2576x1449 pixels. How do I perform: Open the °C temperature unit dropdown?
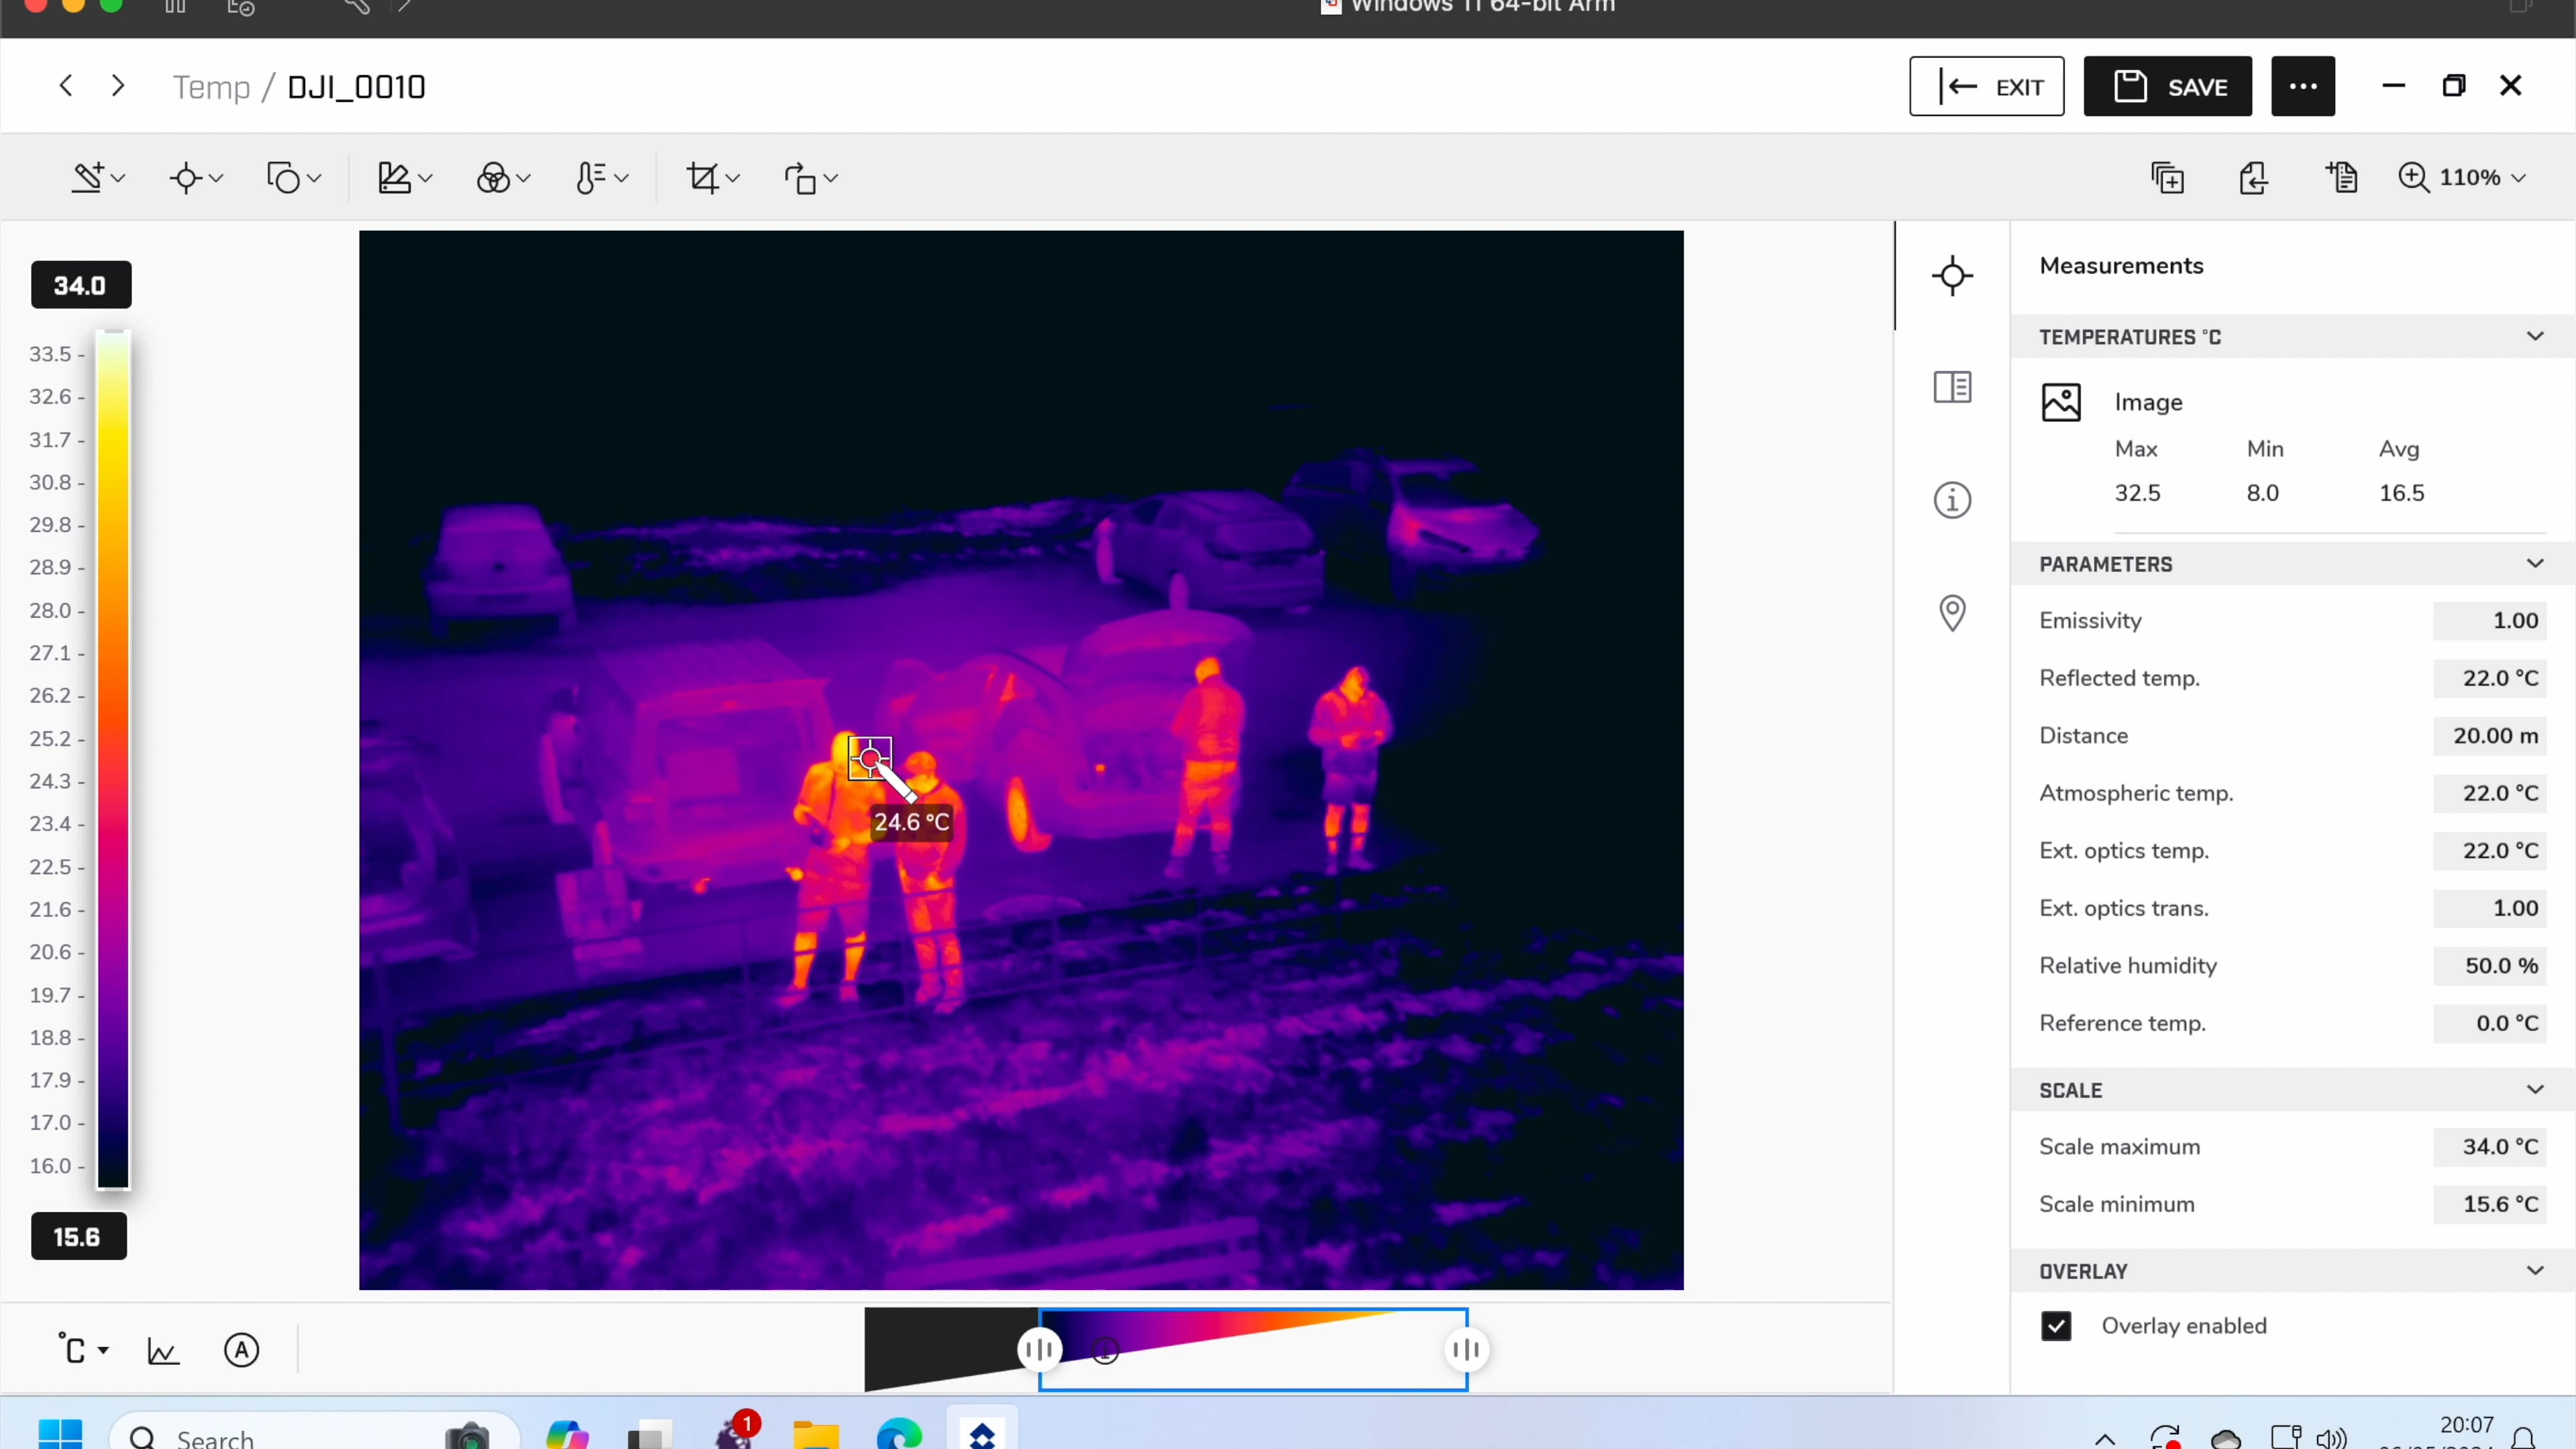point(83,1350)
